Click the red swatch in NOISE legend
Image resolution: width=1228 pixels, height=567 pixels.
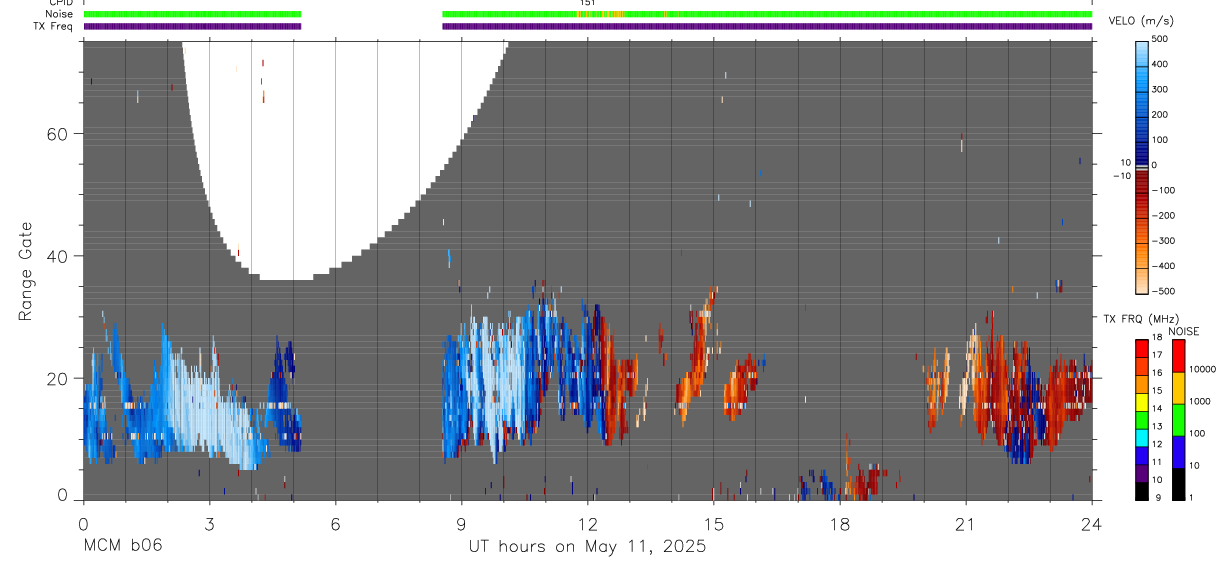(1180, 356)
